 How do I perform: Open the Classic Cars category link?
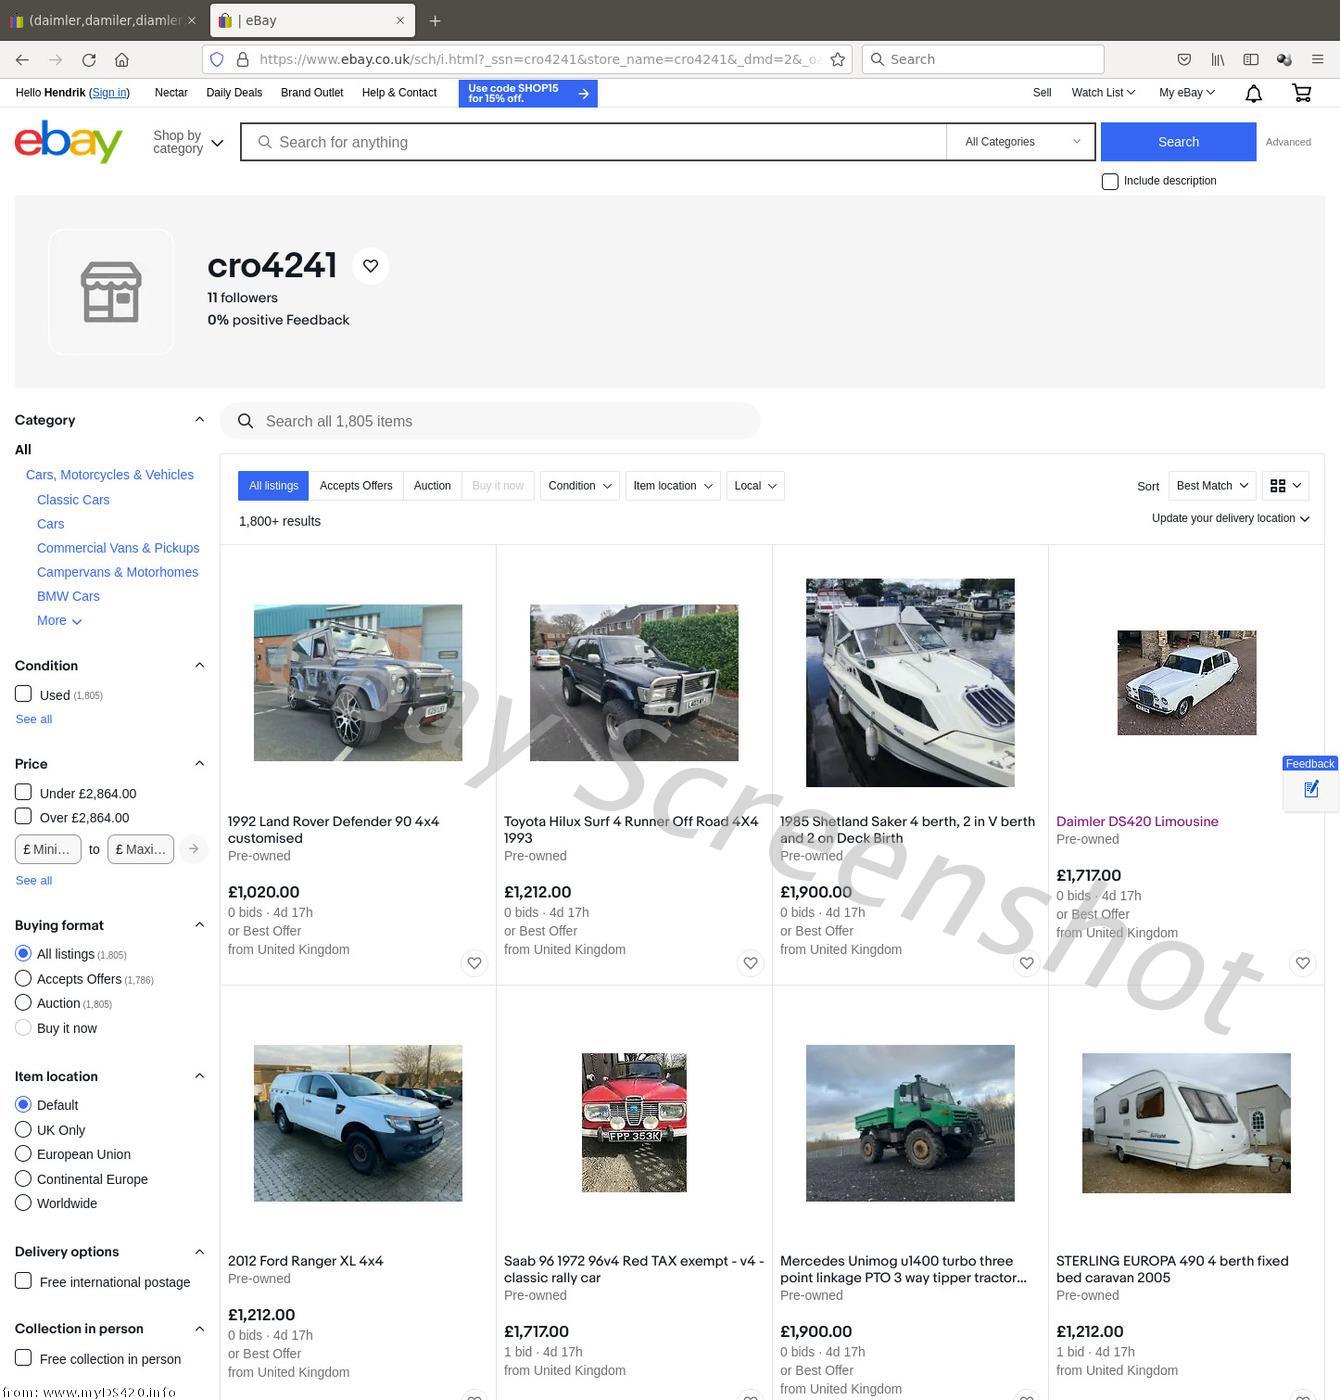[x=73, y=500]
